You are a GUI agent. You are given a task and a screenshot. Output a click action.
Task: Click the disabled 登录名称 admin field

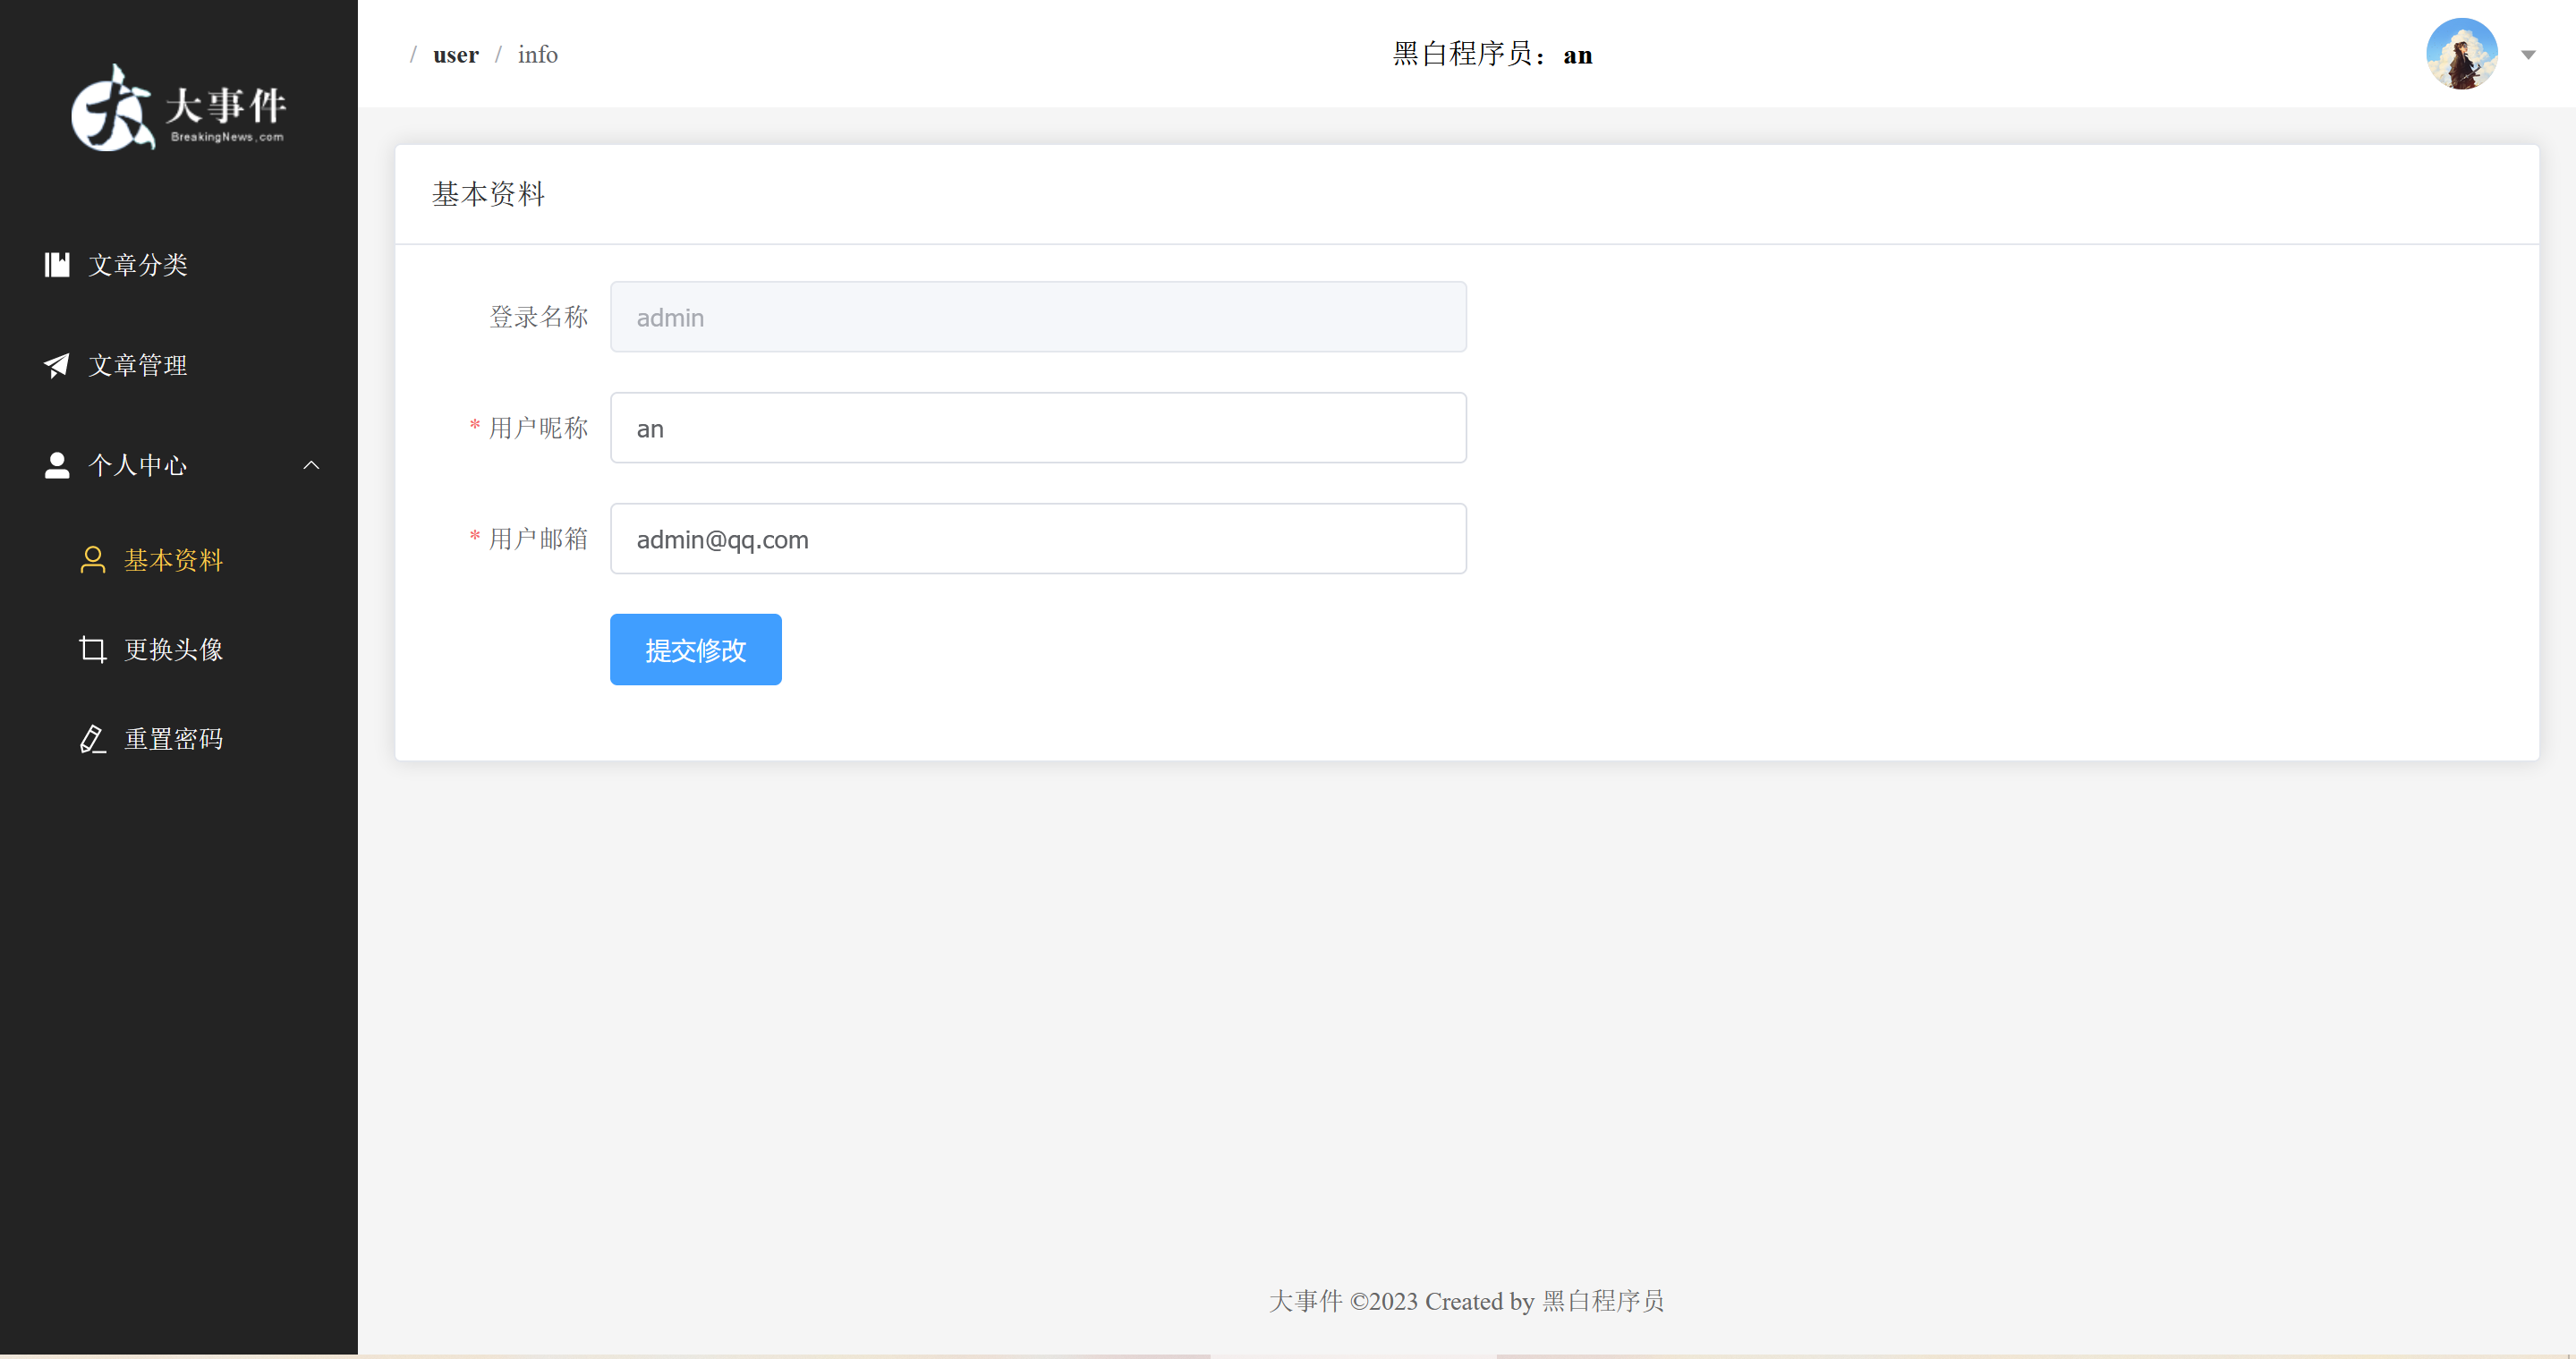[1038, 317]
